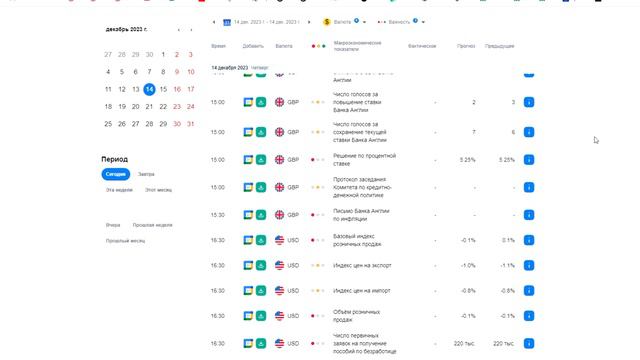Download the 'Протокол заседания Комитета' event
The image size is (640, 360).
[261, 187]
